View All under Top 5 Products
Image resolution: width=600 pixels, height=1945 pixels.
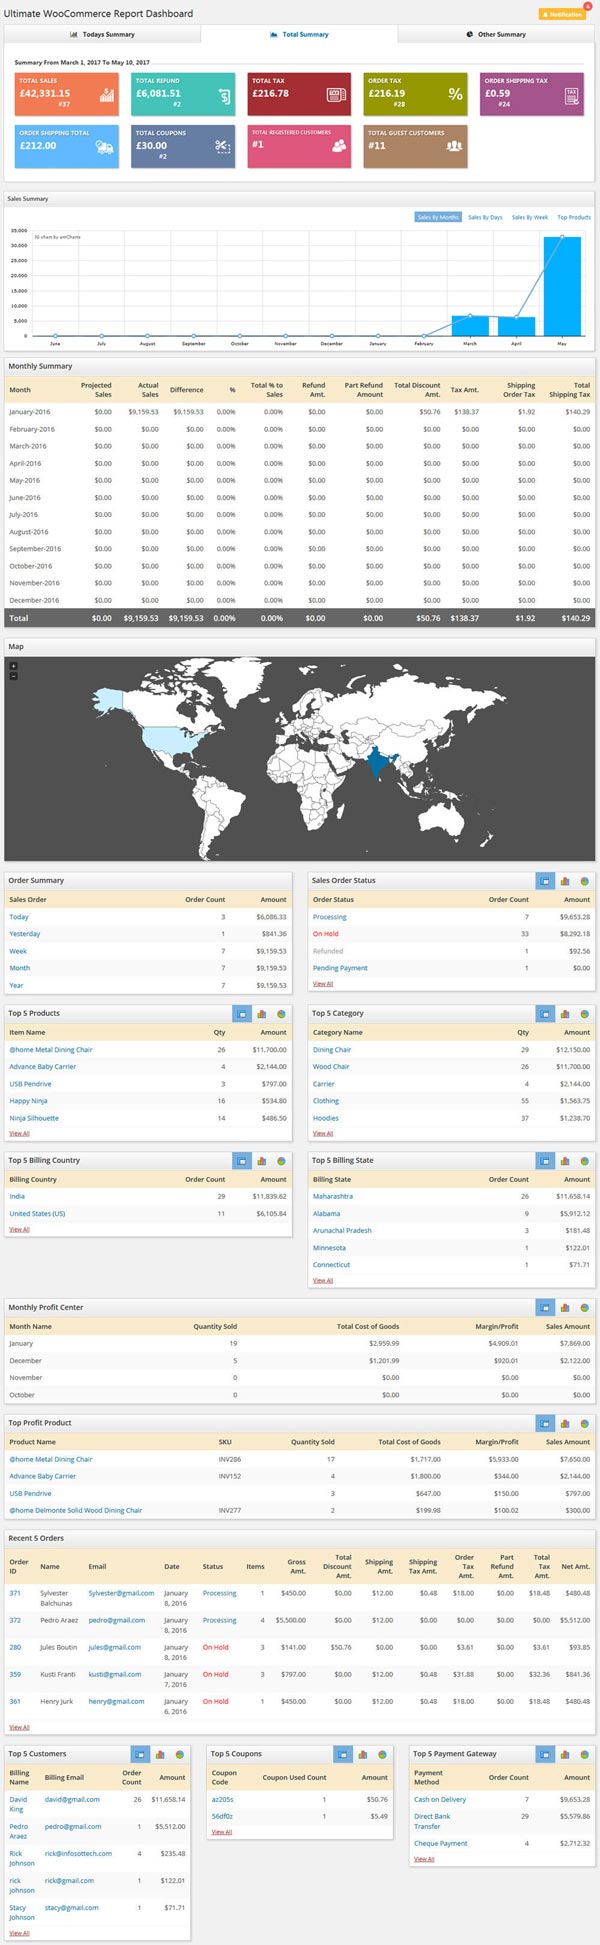pos(20,1134)
